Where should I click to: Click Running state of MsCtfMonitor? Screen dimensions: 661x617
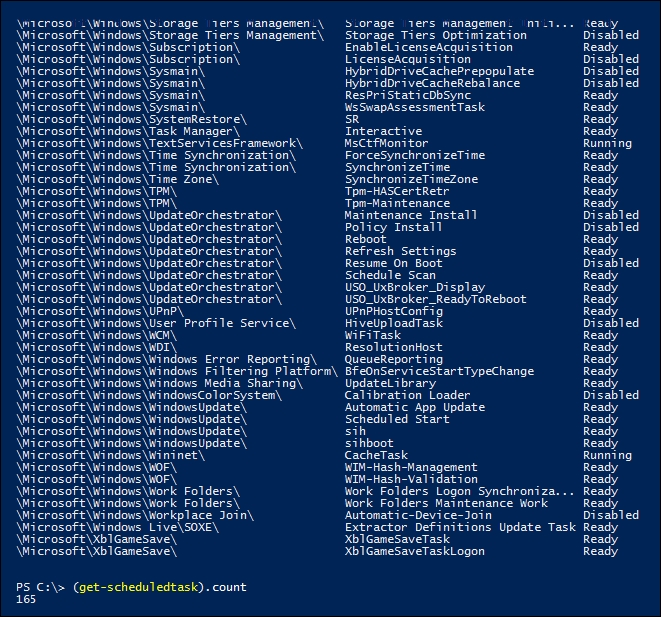click(607, 143)
